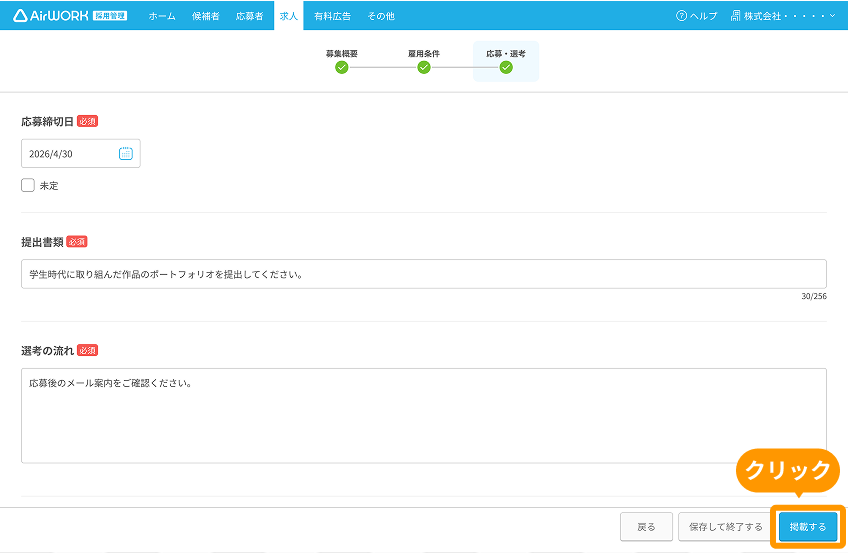
Task: Open the 候補者 menu
Action: click(206, 16)
